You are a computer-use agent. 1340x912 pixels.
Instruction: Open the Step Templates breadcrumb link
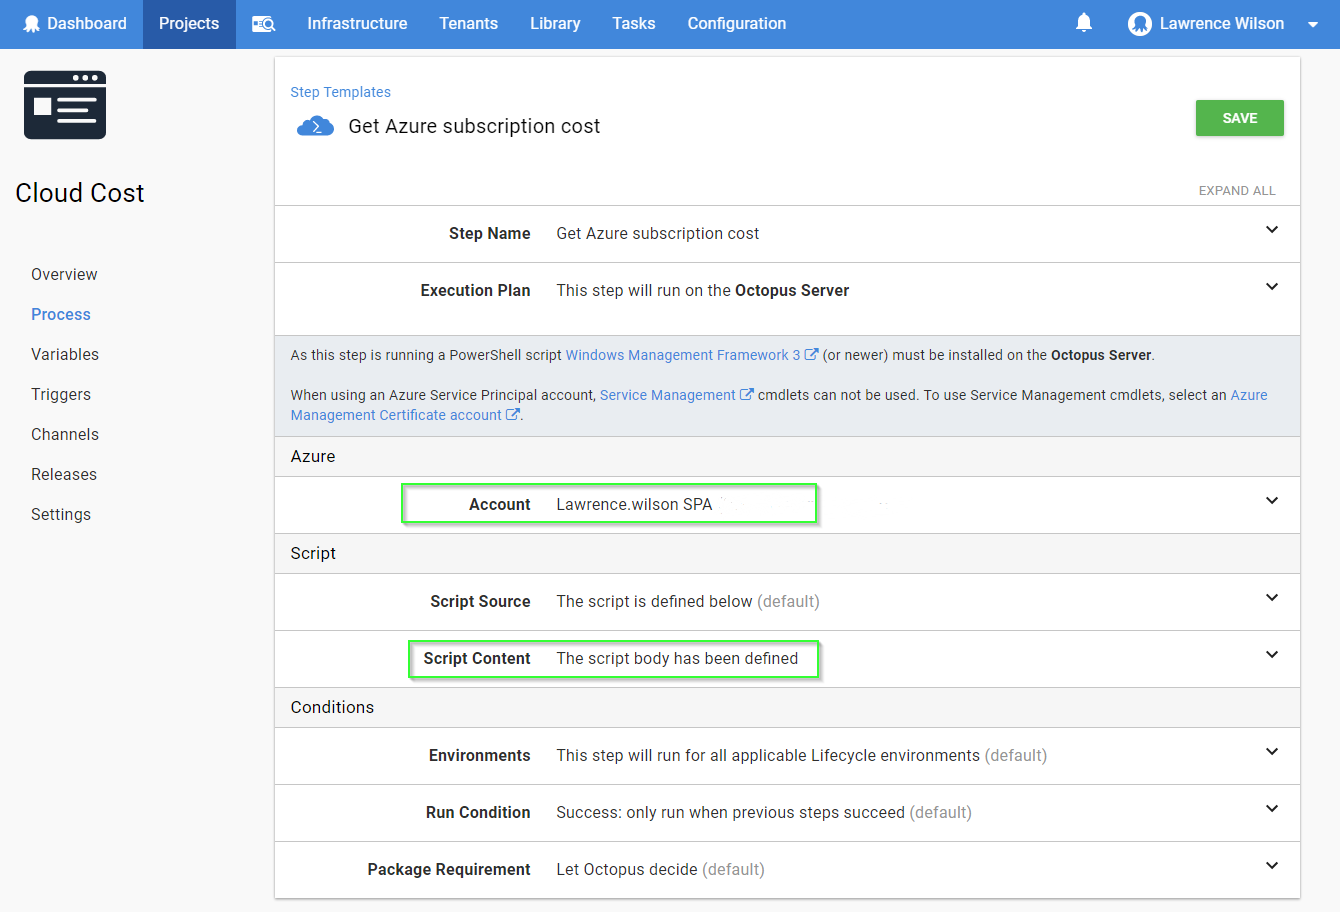340,92
